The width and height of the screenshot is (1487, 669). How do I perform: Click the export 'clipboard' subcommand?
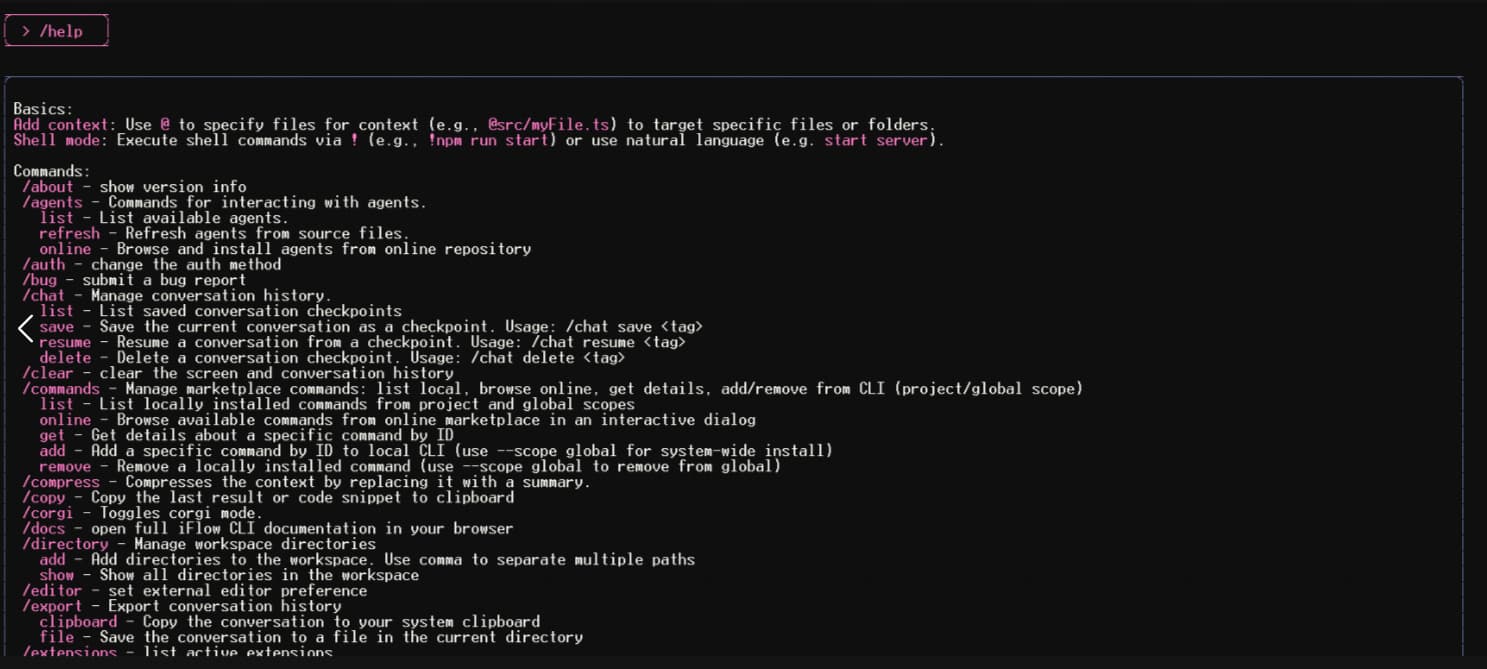tap(78, 622)
